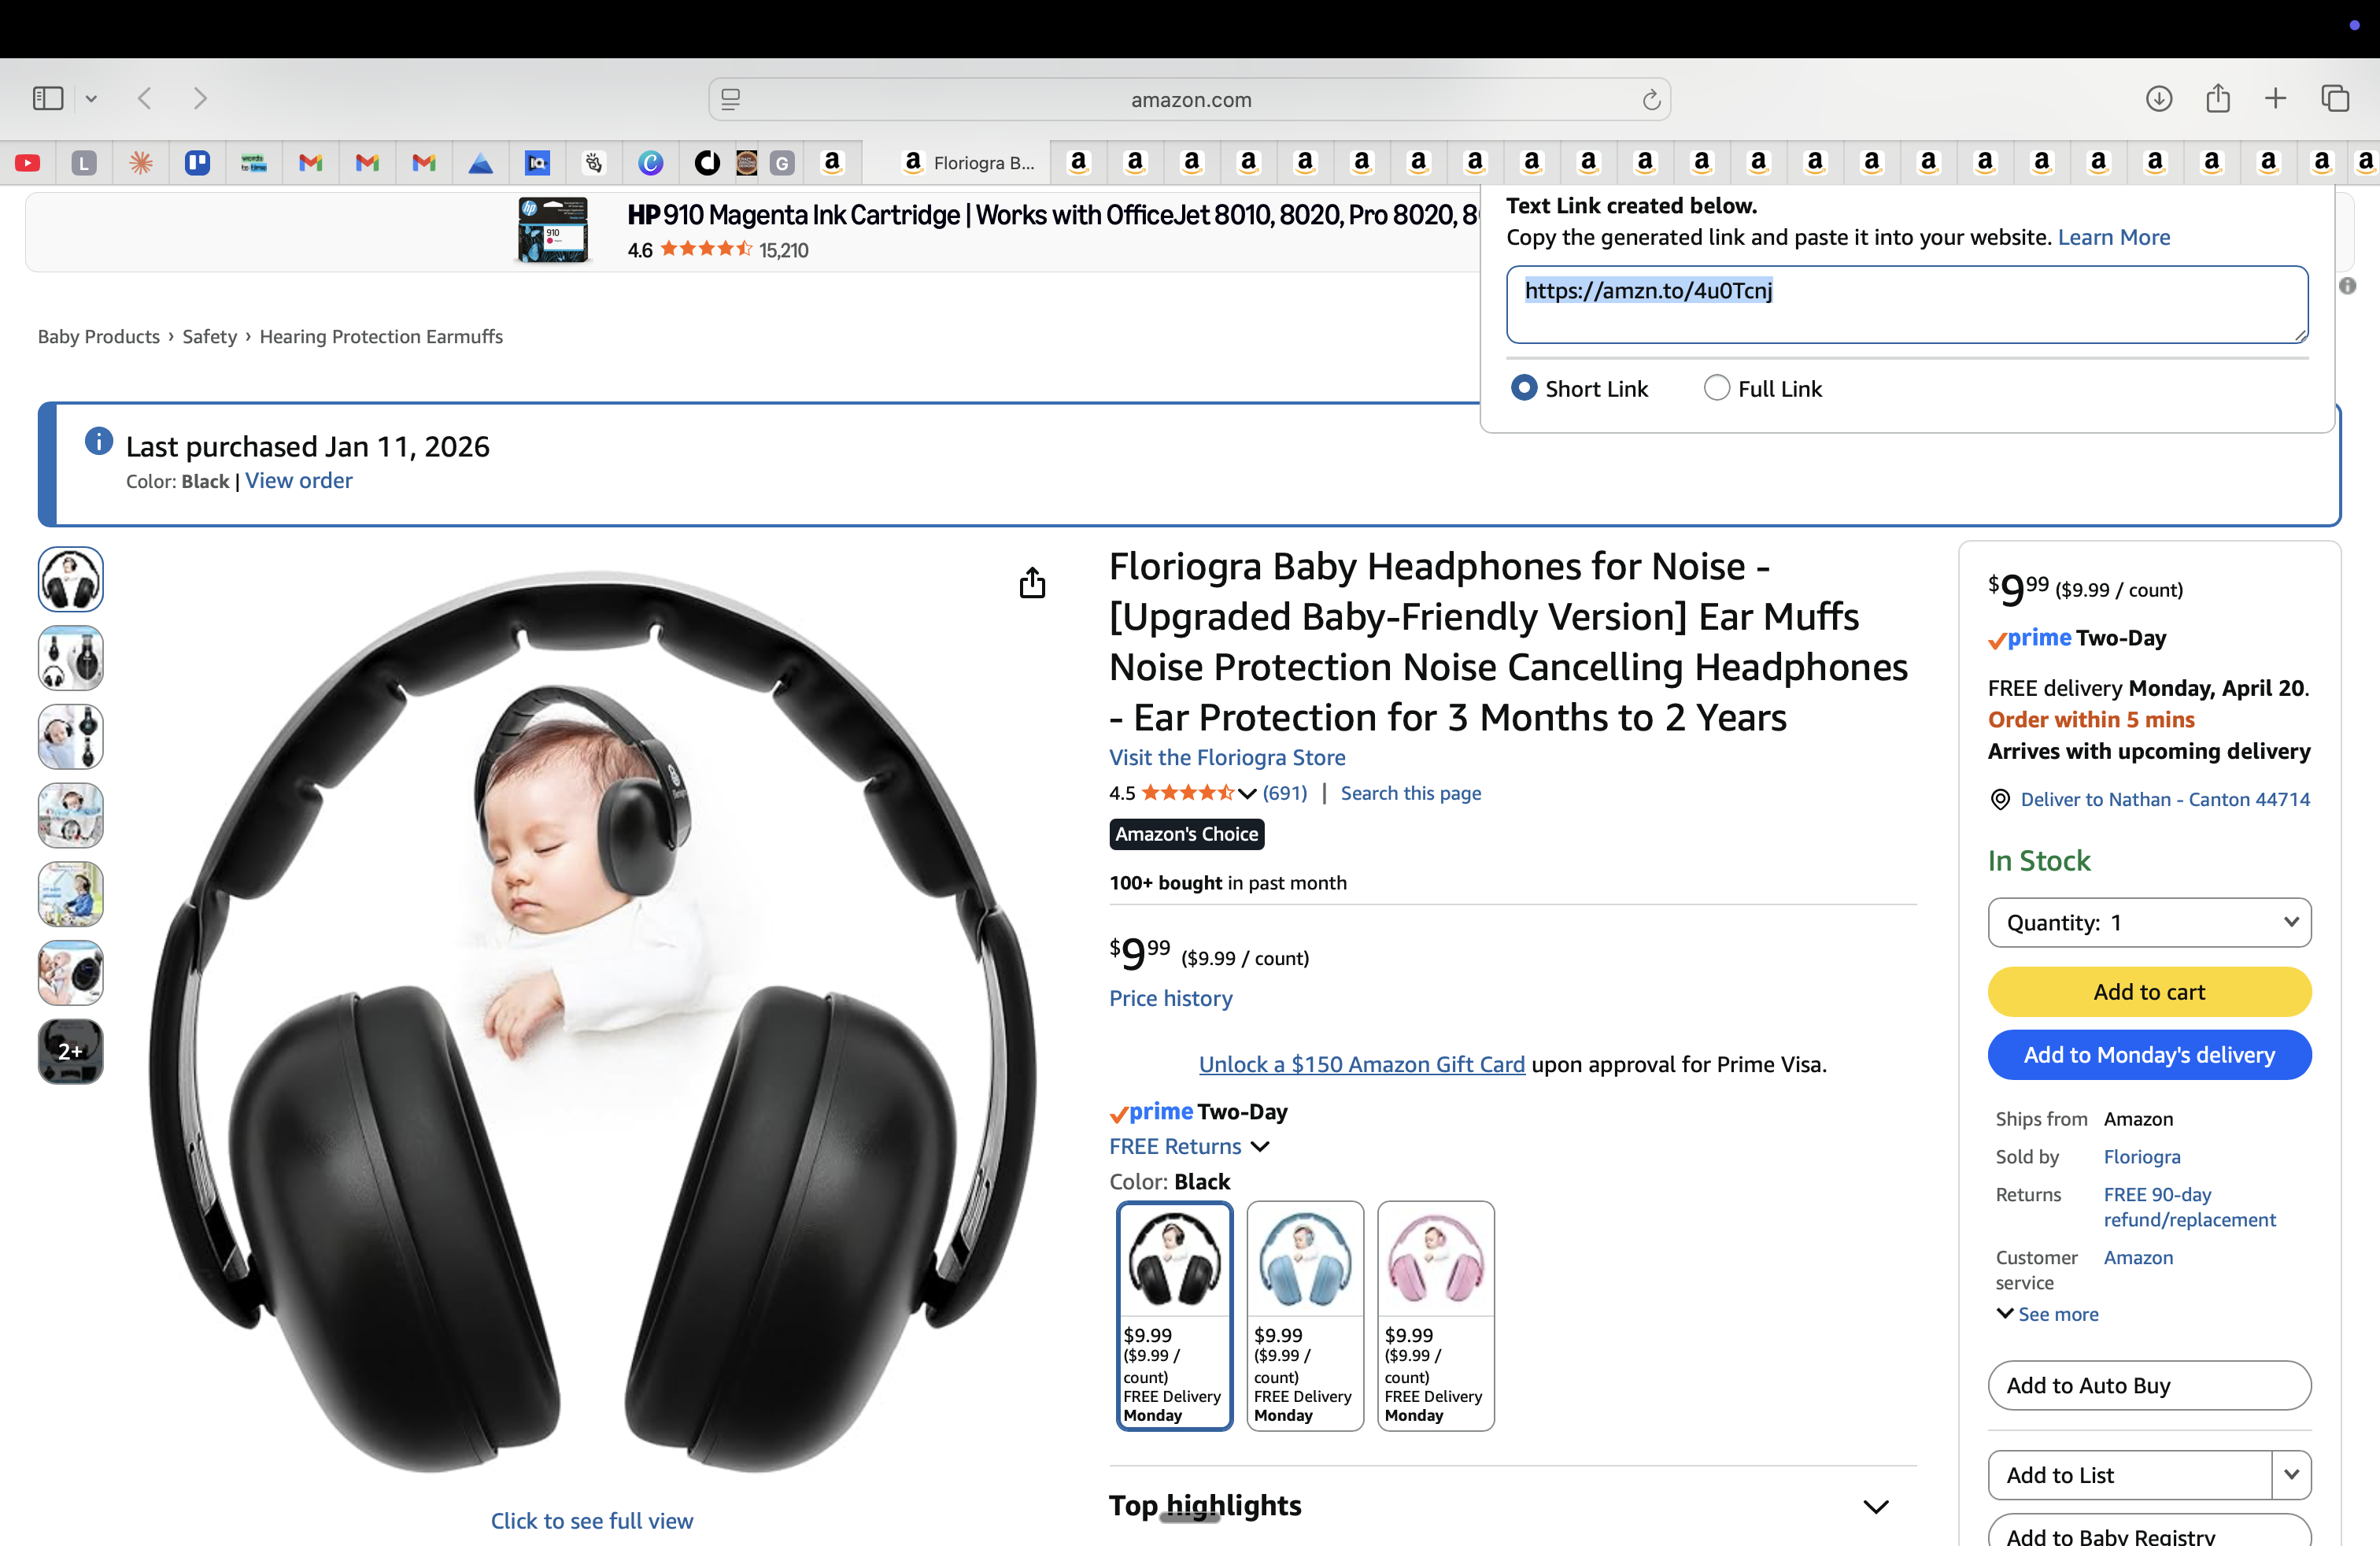Select the pink headphones color swatch

[x=1436, y=1315]
